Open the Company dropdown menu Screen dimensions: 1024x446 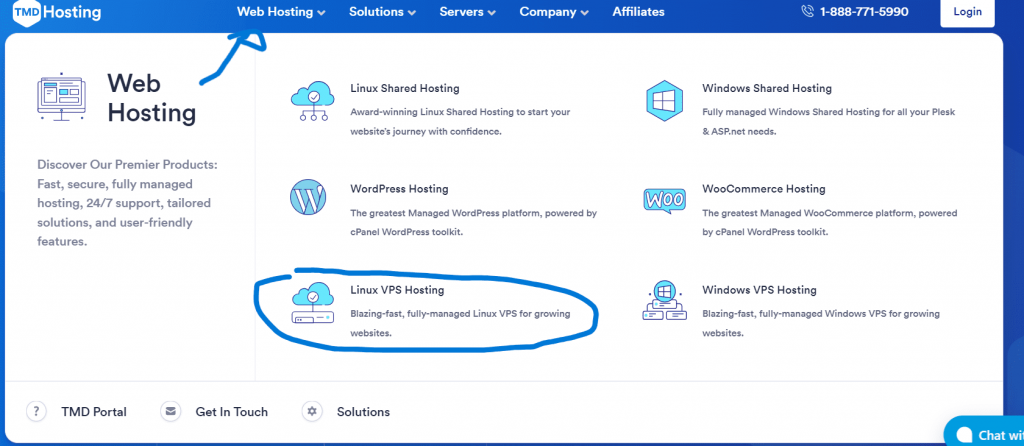pyautogui.click(x=554, y=12)
